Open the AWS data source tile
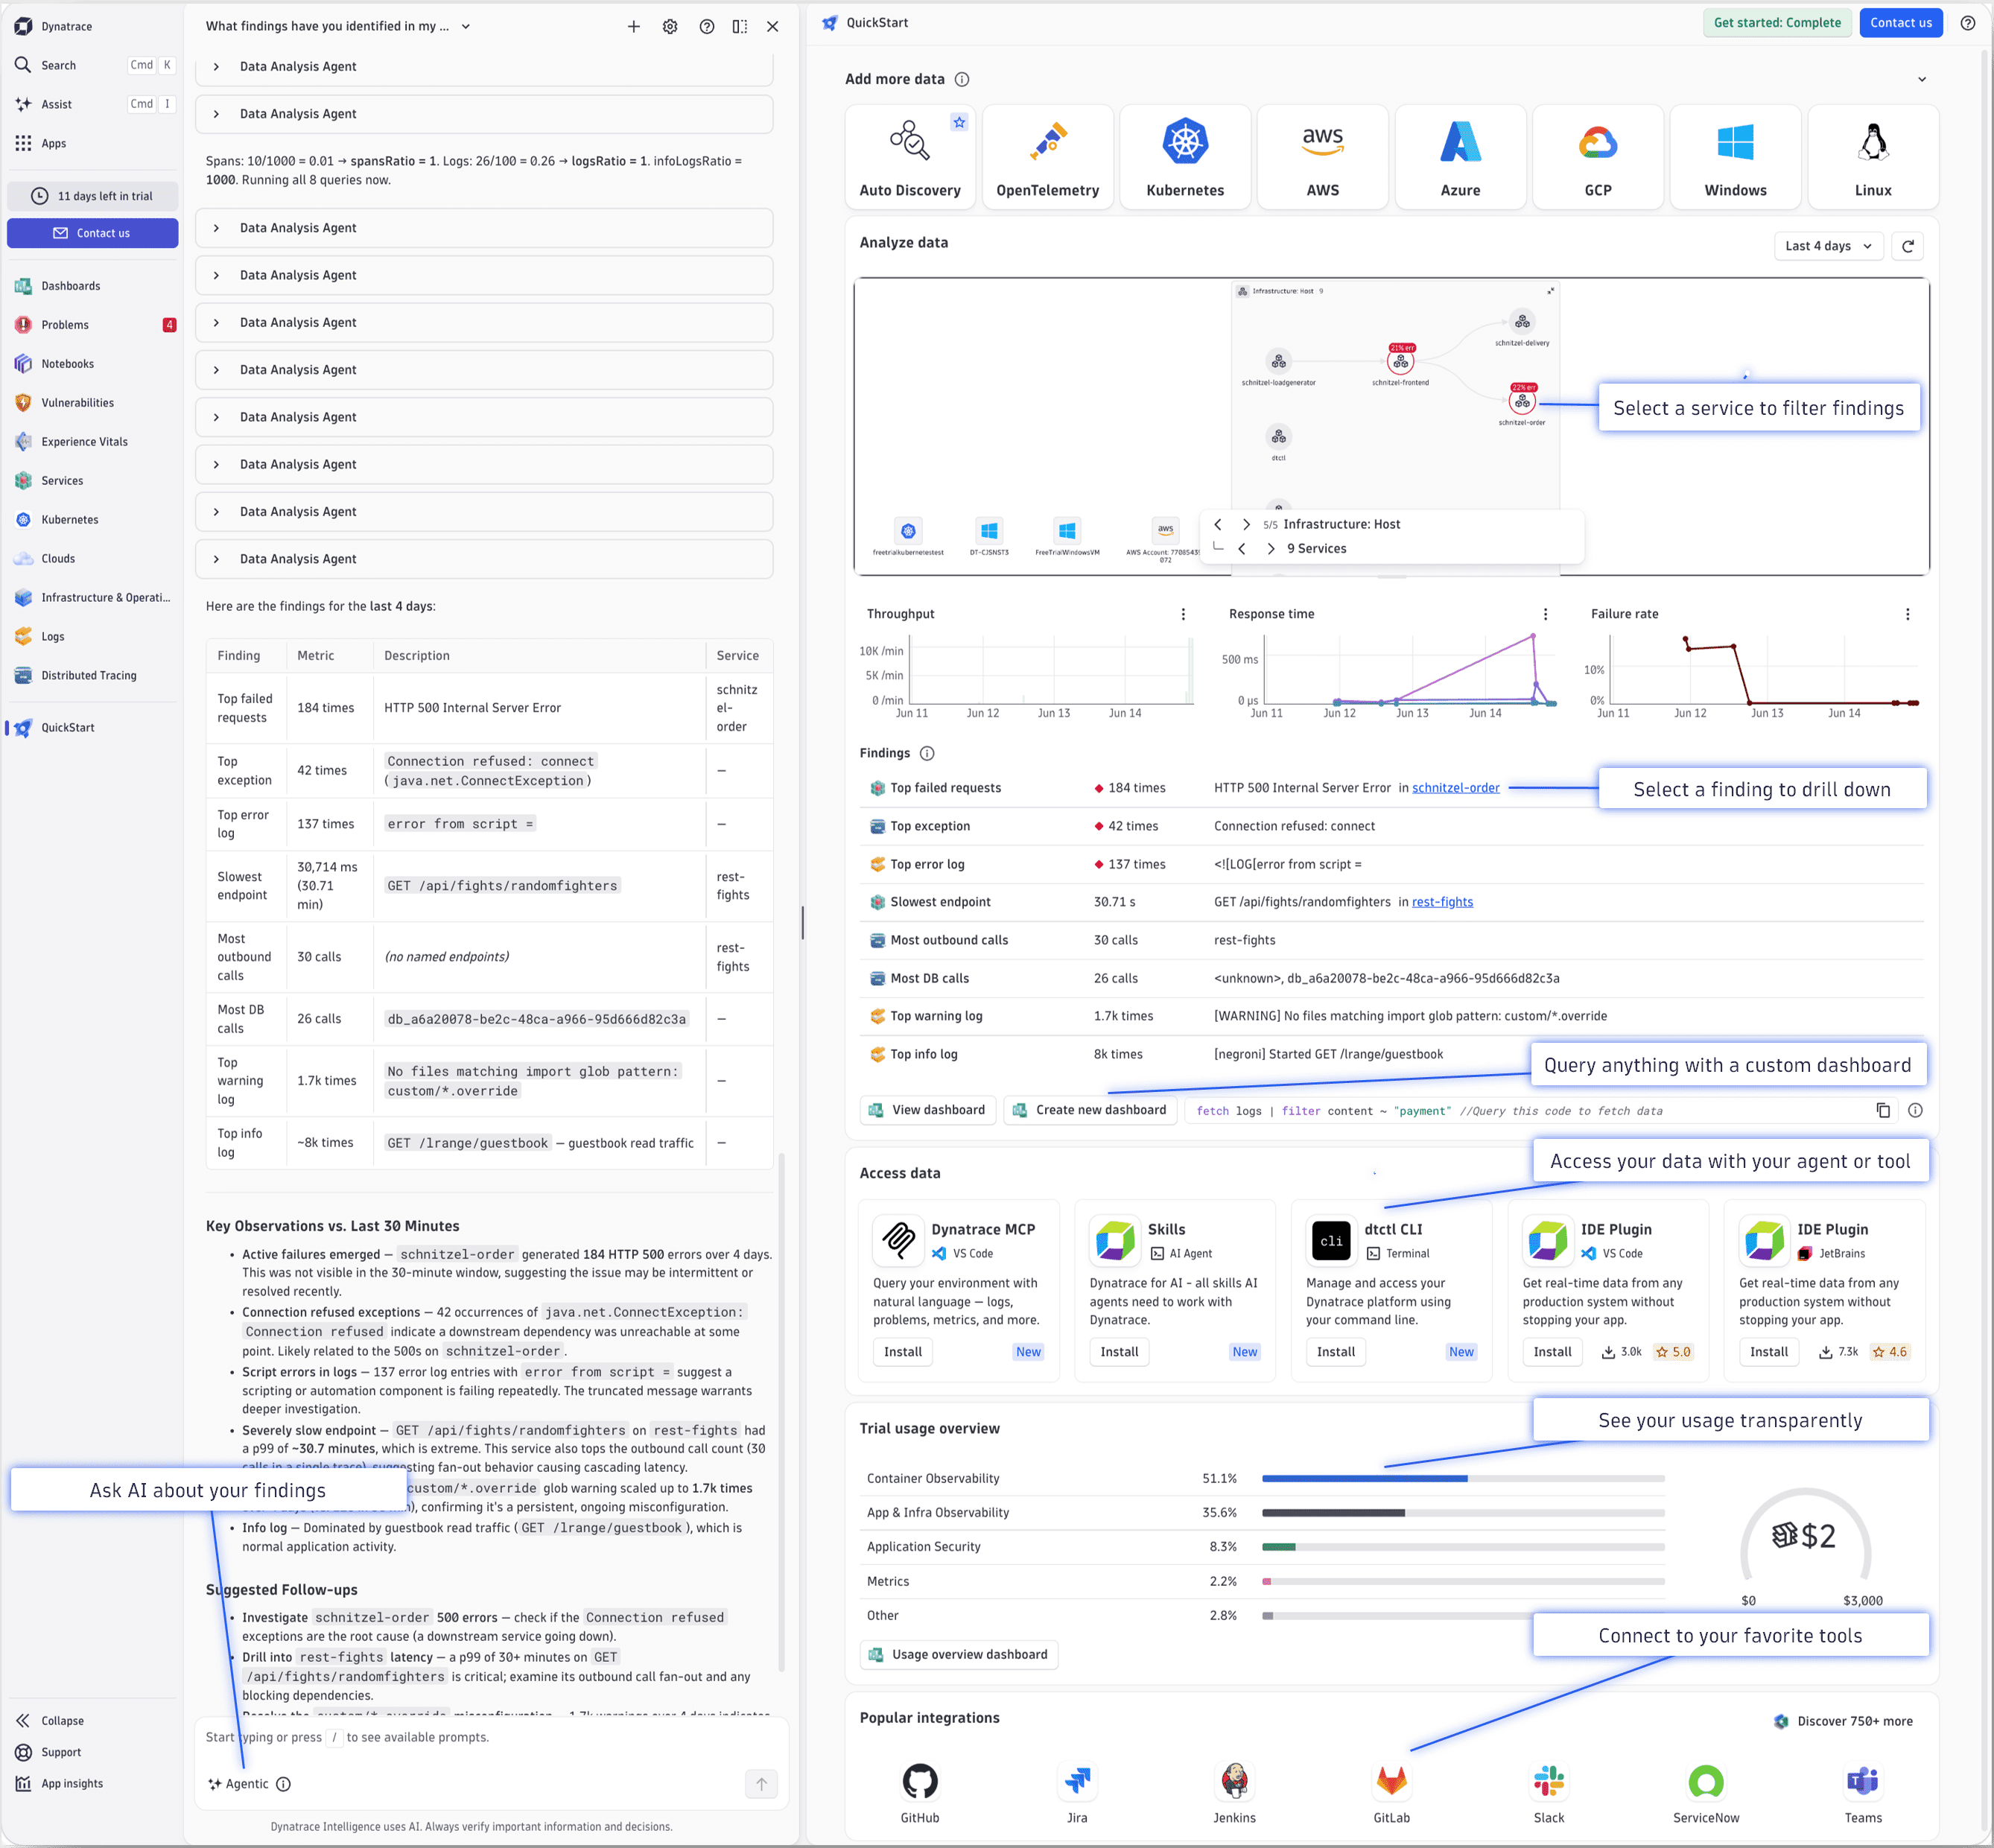The height and width of the screenshot is (1848, 1994). [1322, 157]
